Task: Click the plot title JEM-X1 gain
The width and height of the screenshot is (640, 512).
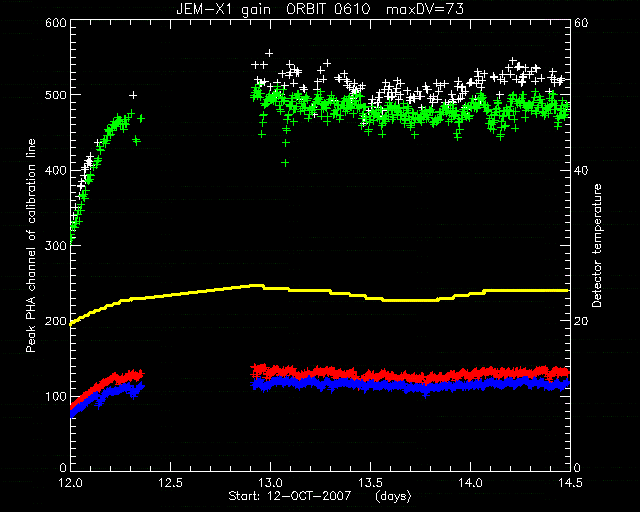Action: [223, 9]
